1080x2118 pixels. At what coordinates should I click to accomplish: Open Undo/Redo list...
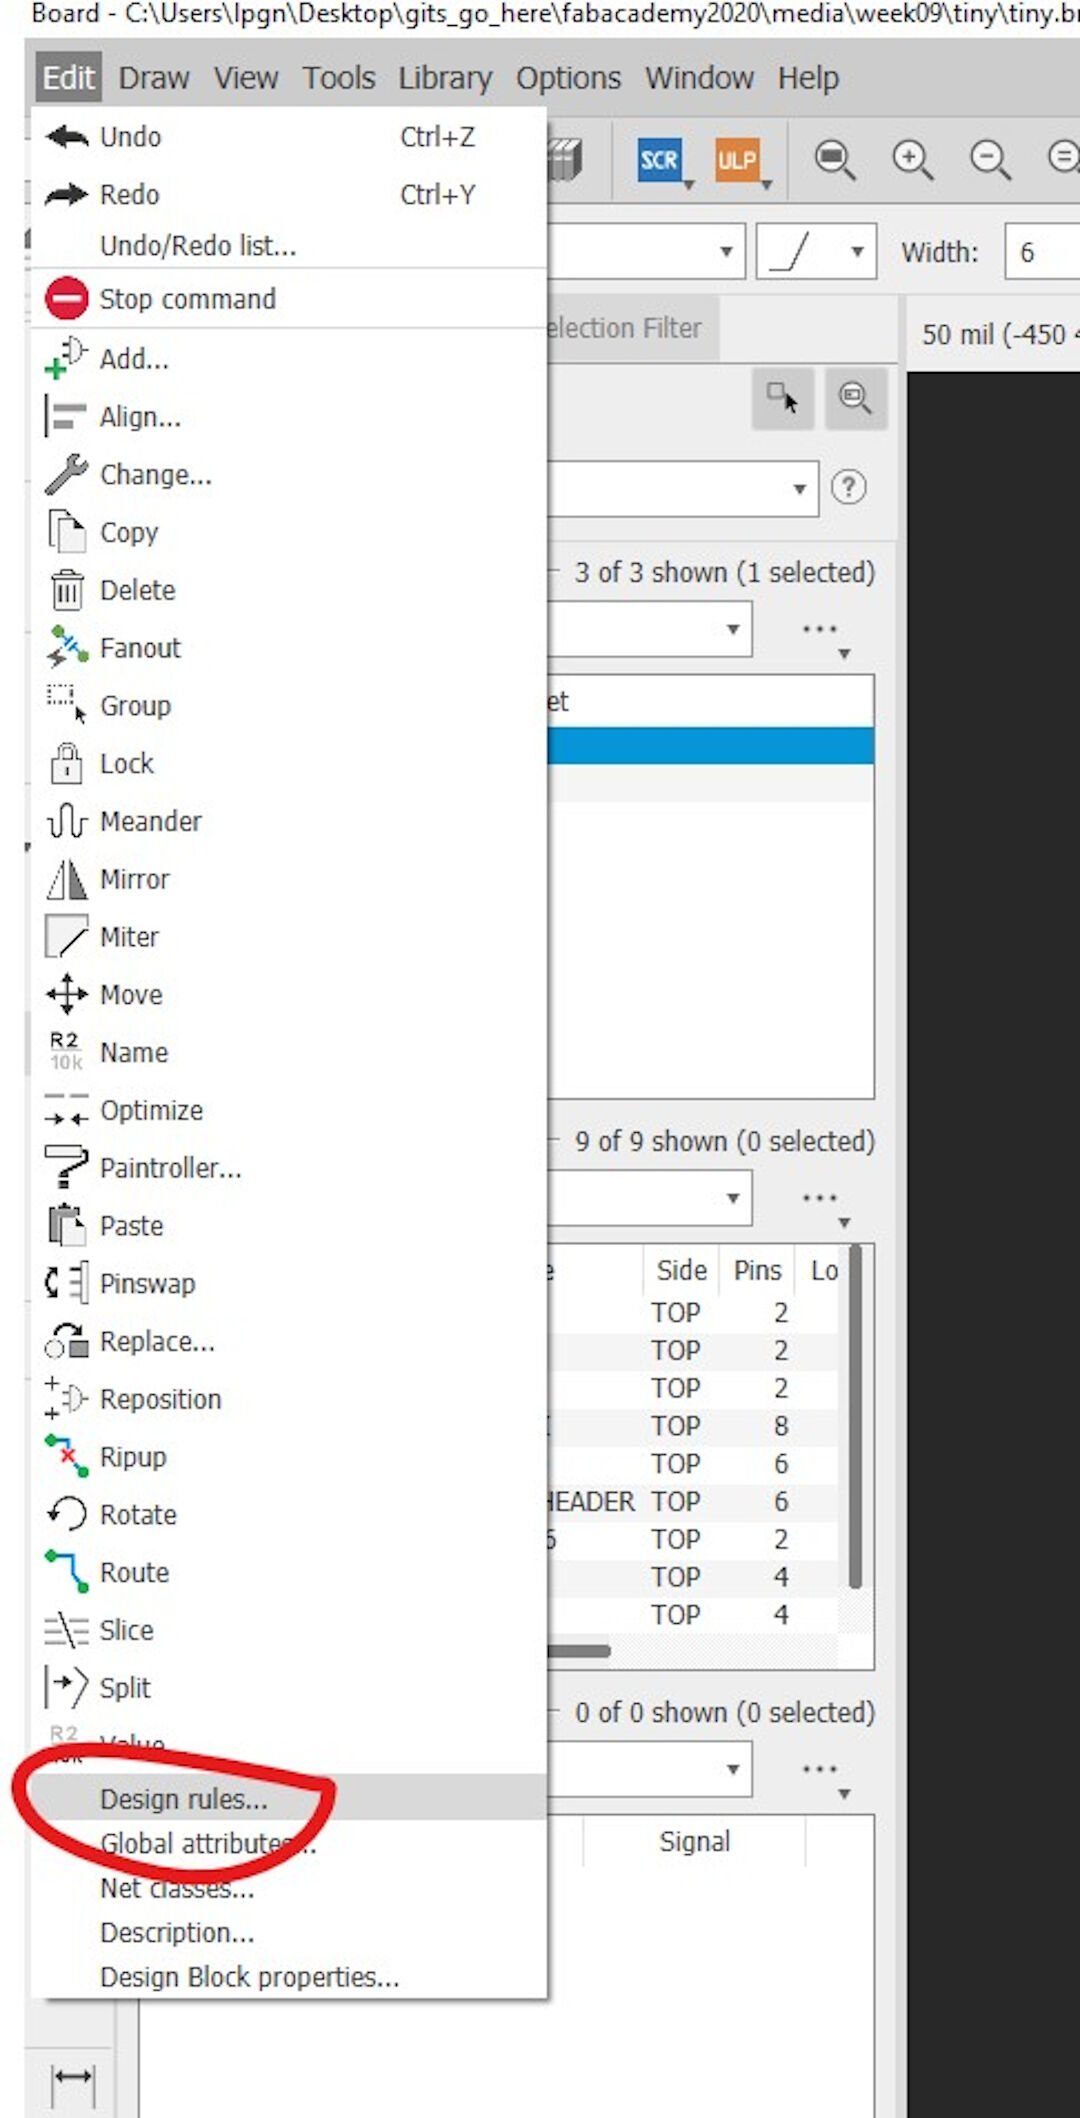(x=289, y=245)
